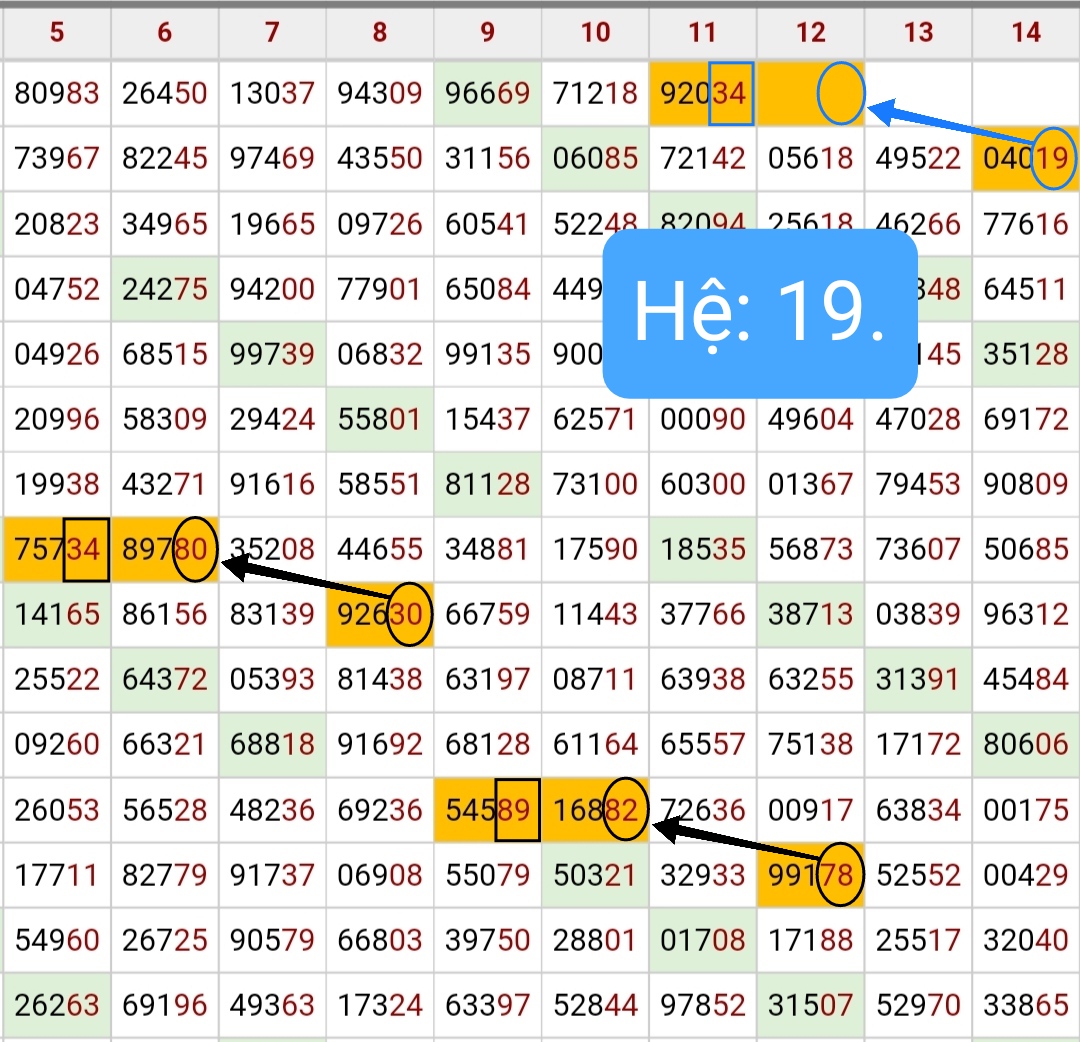This screenshot has width=1080, height=1042.
Task: Click the blue "Hệ: 19." label
Action: [x=759, y=311]
